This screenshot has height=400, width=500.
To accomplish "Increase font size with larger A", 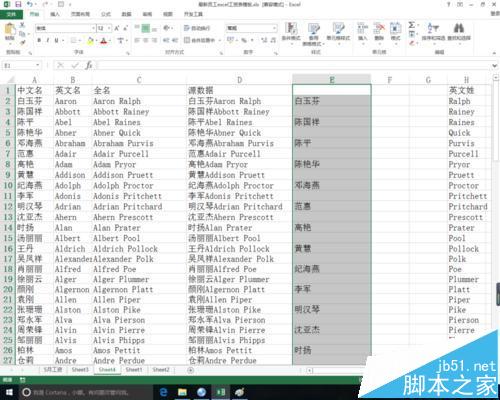I will coord(117,28).
